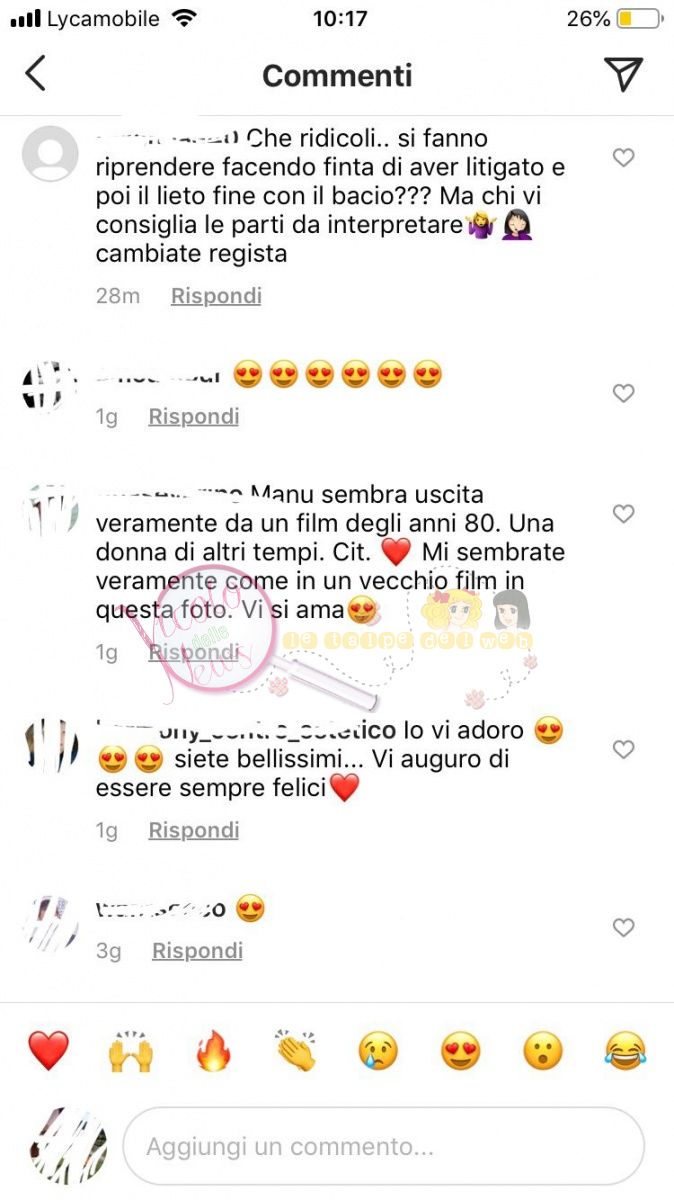Insert crying face quick emoji
The image size is (674, 1200).
point(379,1051)
